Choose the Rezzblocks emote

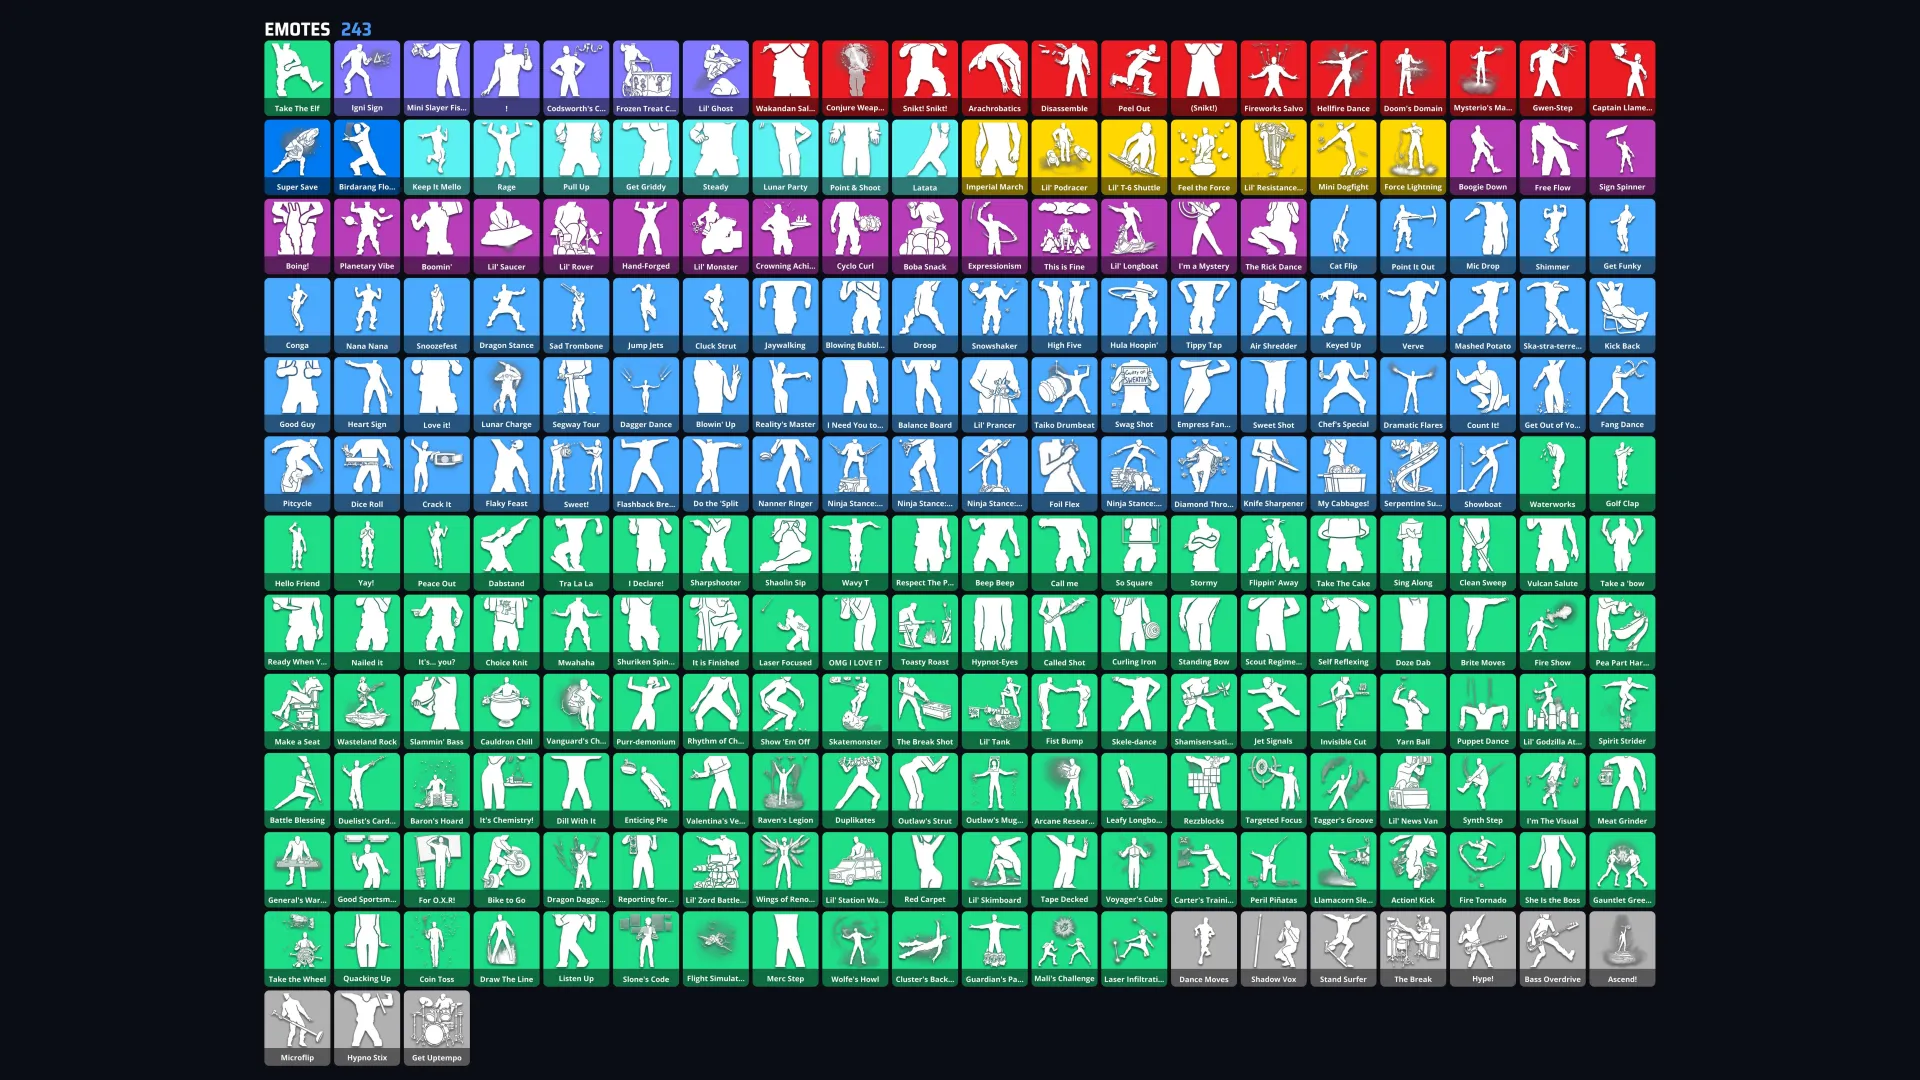pos(1204,791)
